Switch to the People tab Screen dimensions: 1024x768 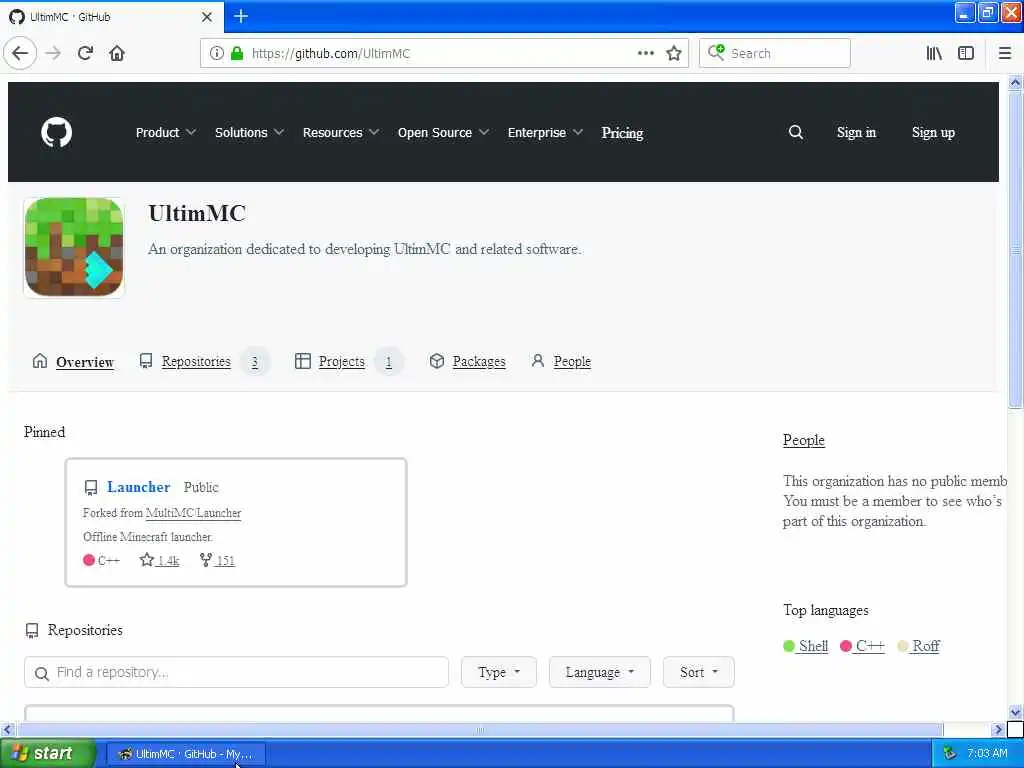click(x=560, y=362)
